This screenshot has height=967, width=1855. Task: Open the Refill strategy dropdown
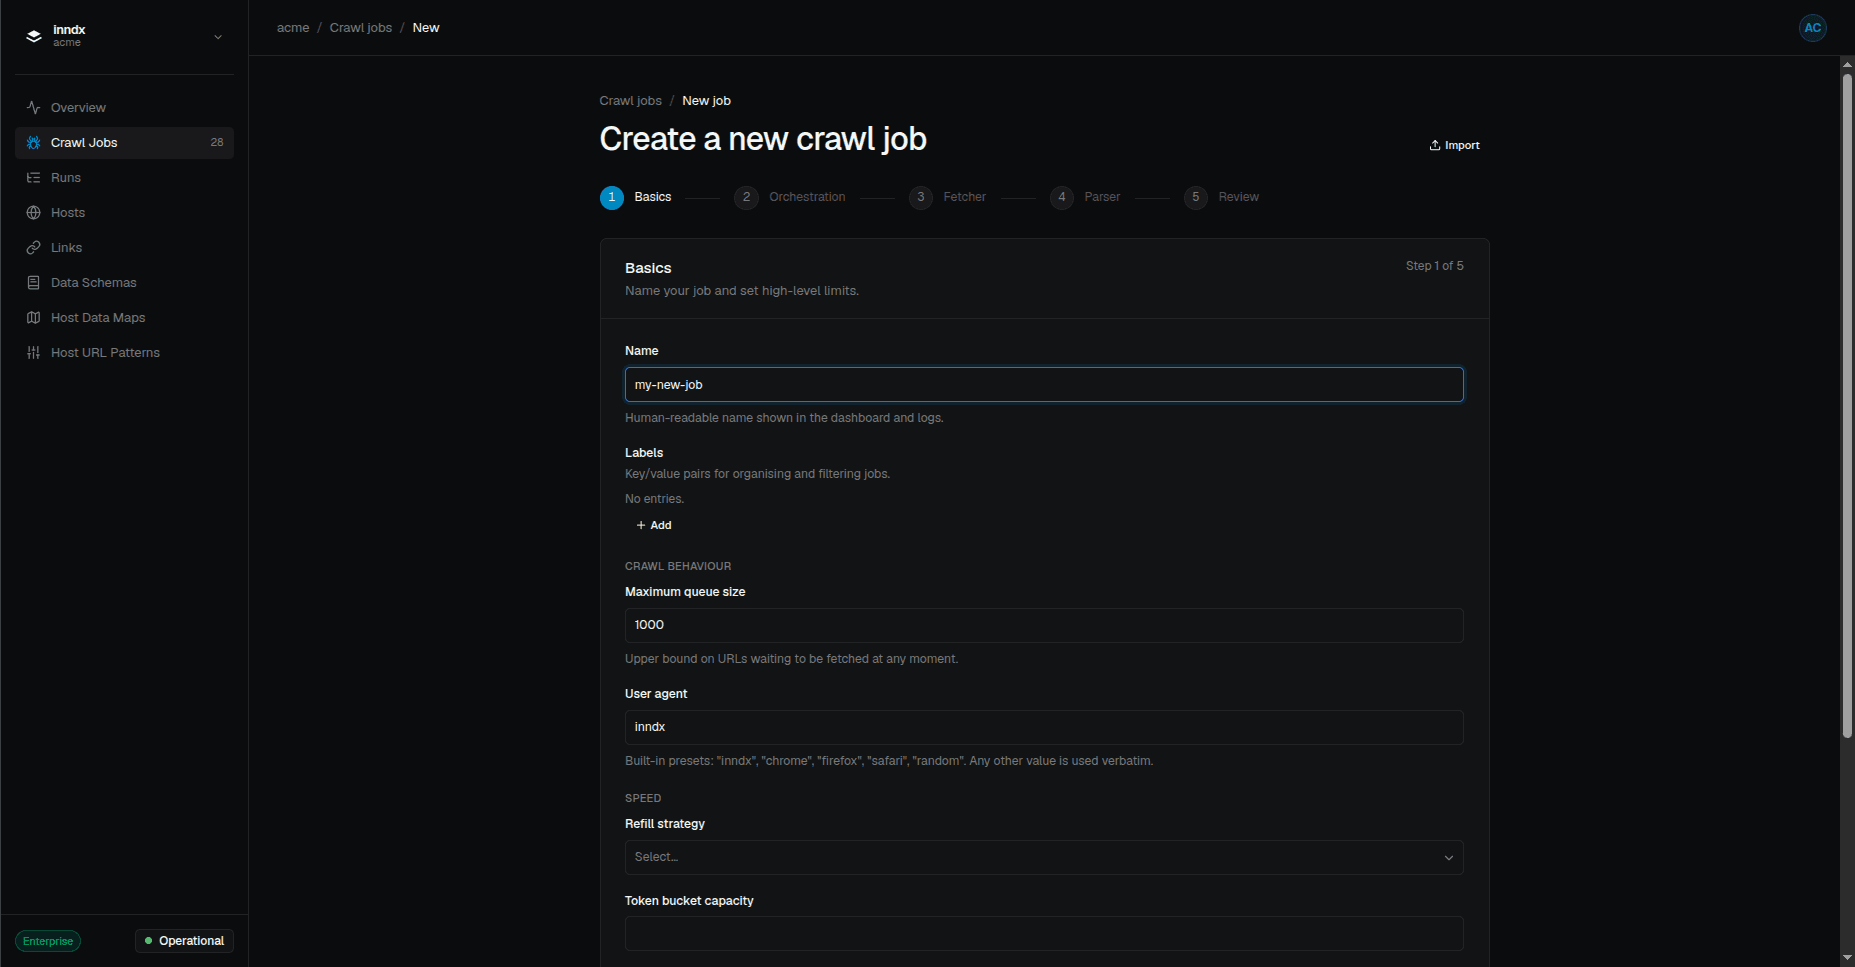pos(1044,858)
